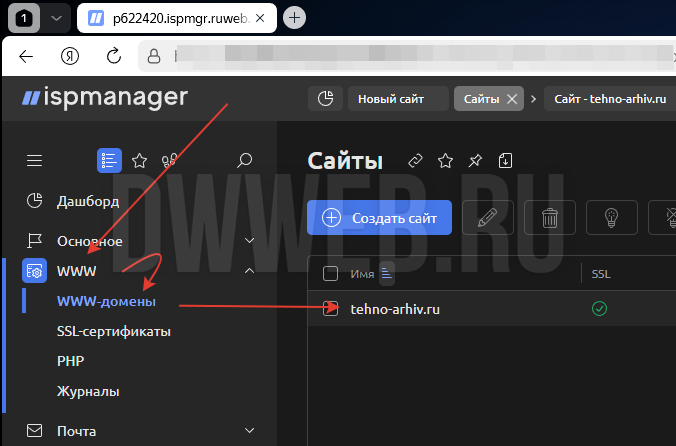Check the tehno-arhiv.ru row checkbox
Image resolution: width=676 pixels, height=446 pixels.
click(330, 309)
